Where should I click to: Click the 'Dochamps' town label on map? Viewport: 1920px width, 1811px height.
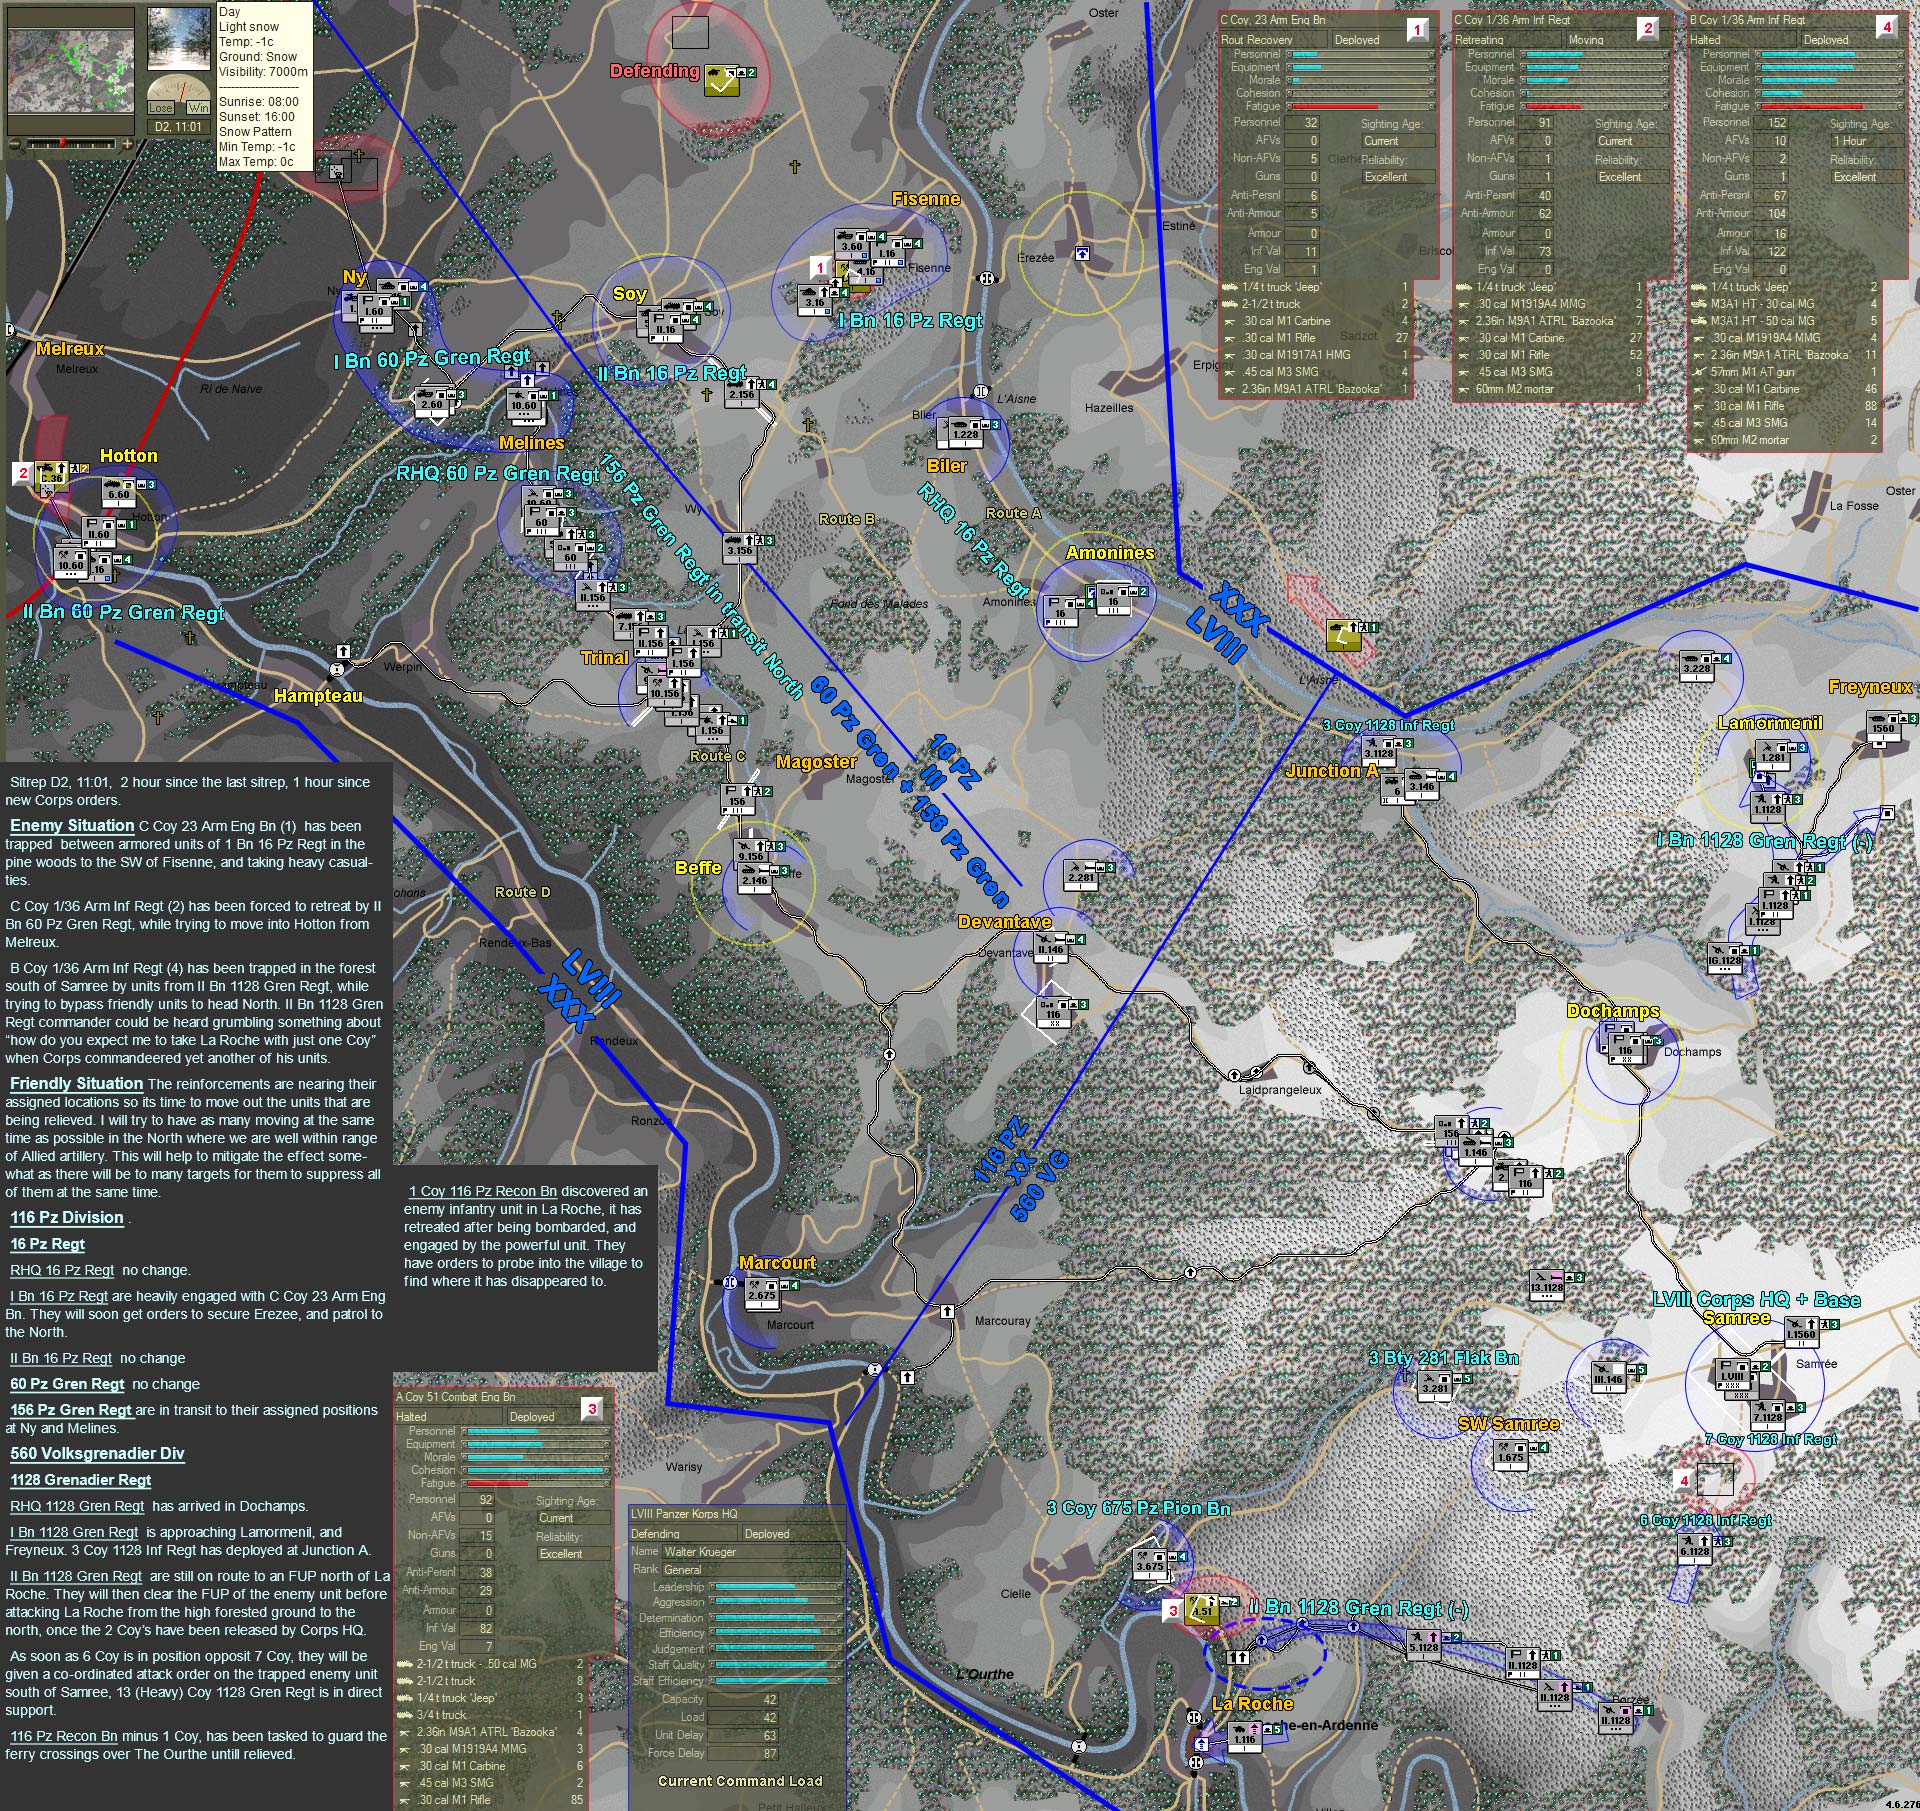click(x=1613, y=1011)
